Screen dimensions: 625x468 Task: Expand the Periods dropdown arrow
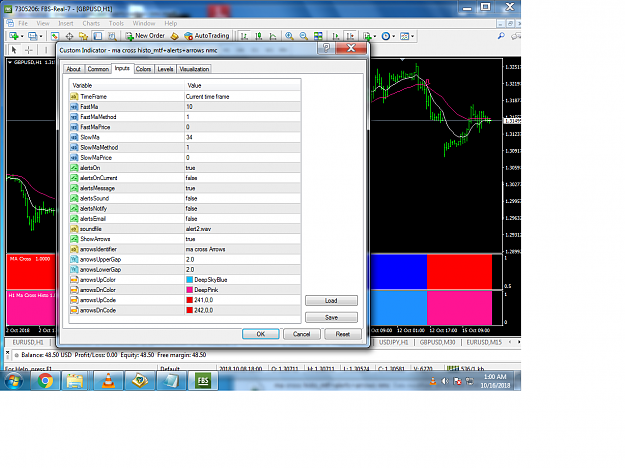click(393, 36)
